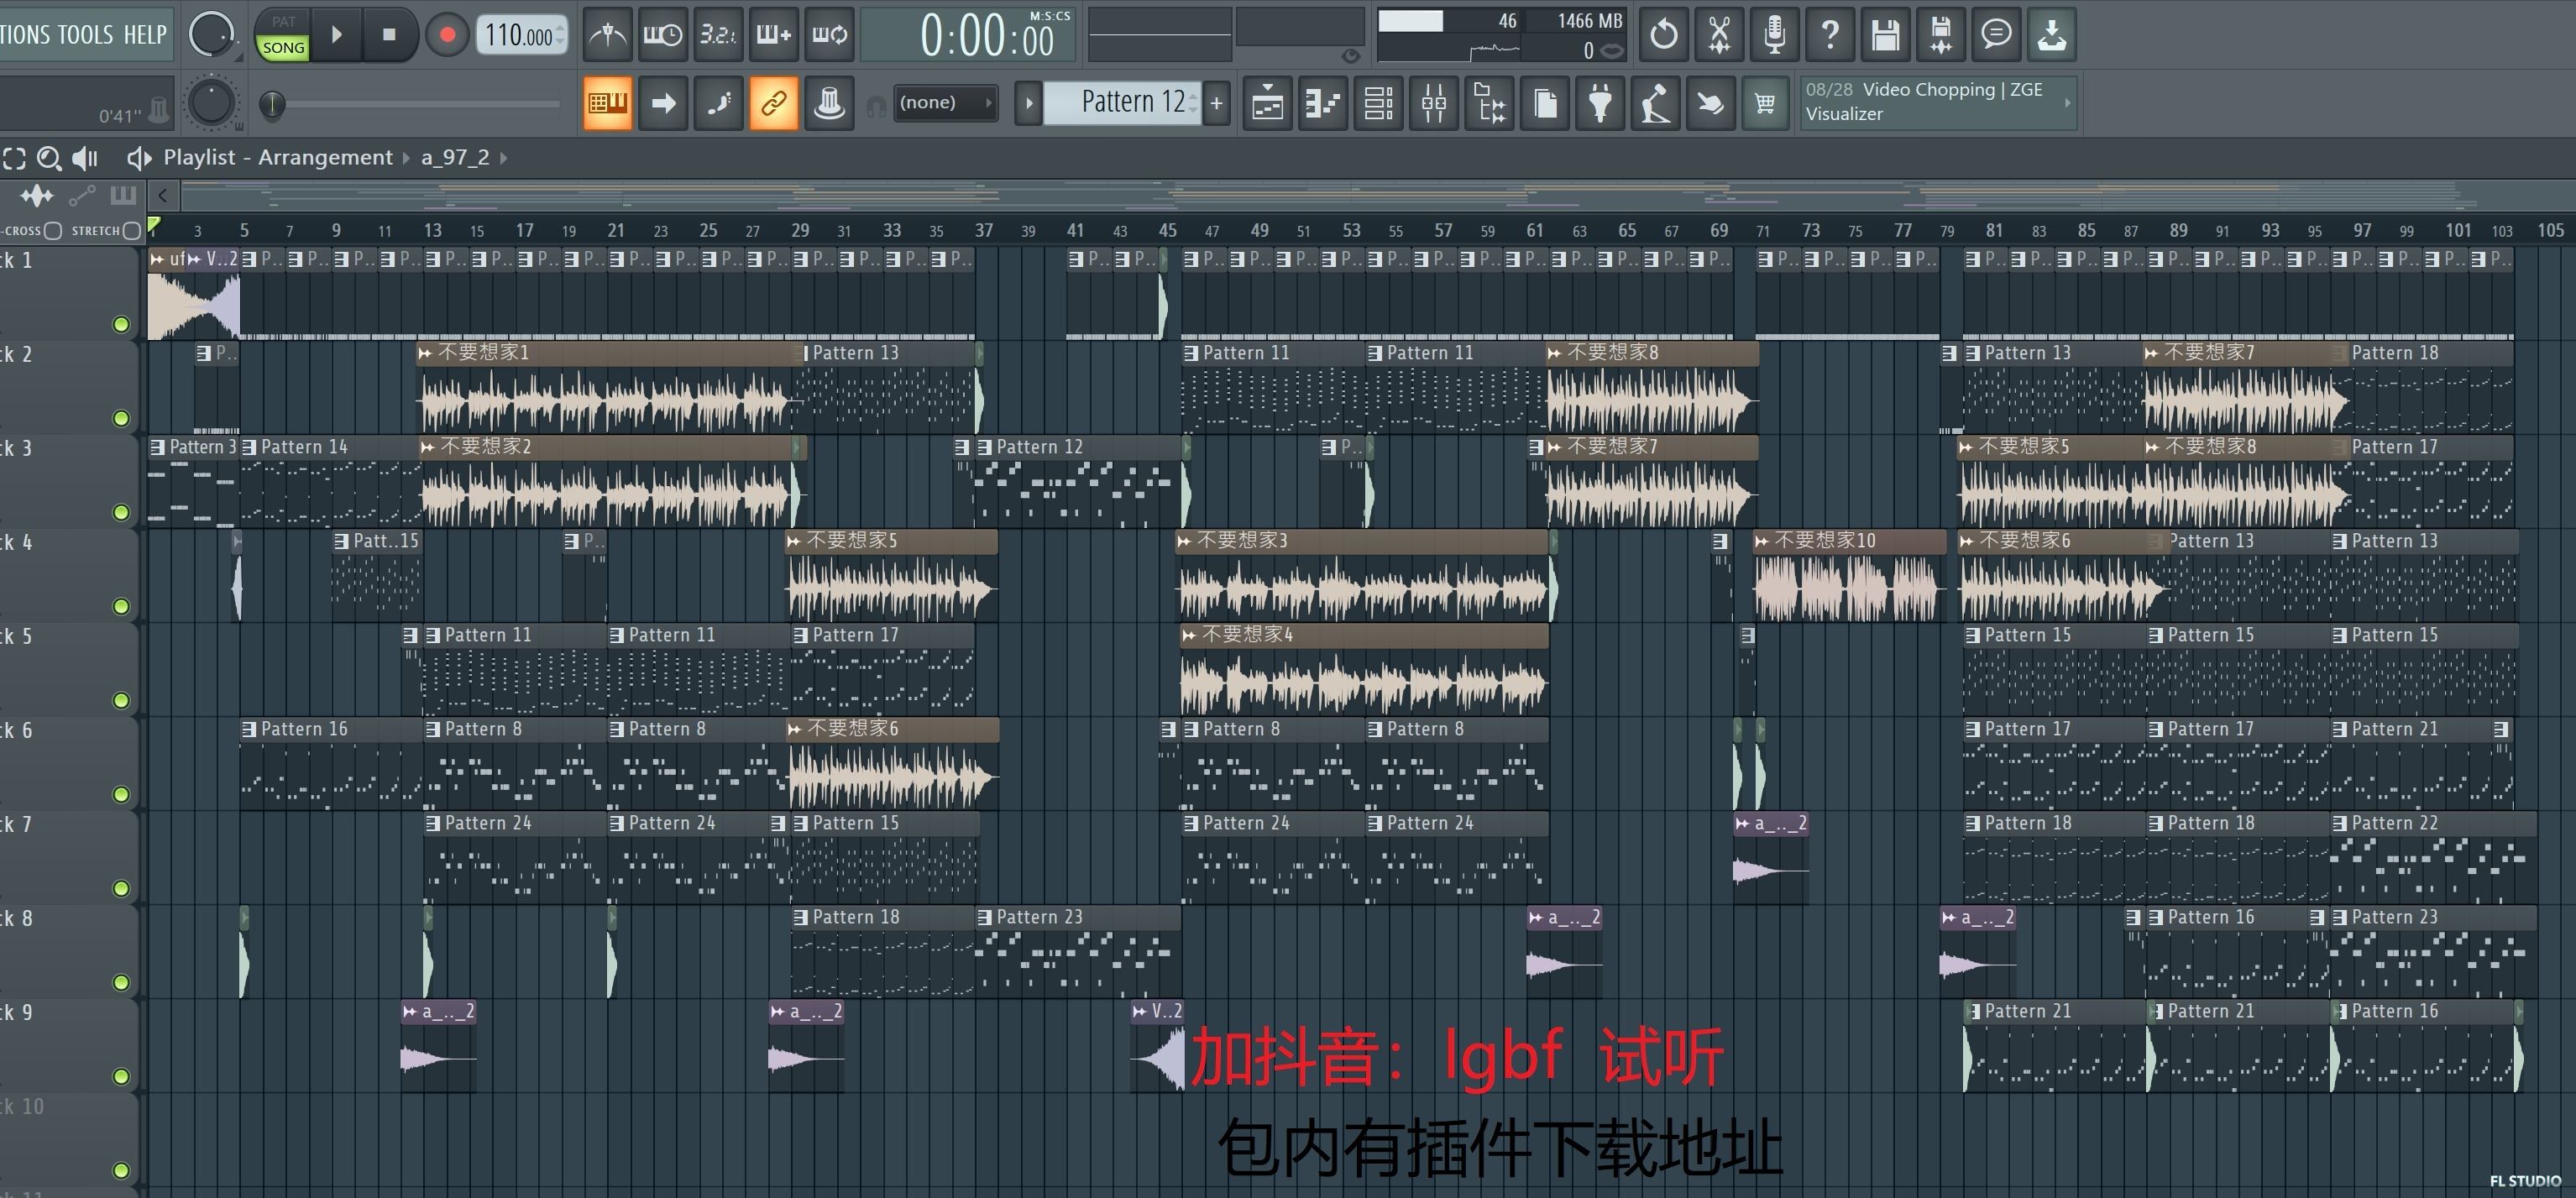2576x1198 pixels.
Task: Open the chat/news speech bubble icon
Action: (1996, 35)
